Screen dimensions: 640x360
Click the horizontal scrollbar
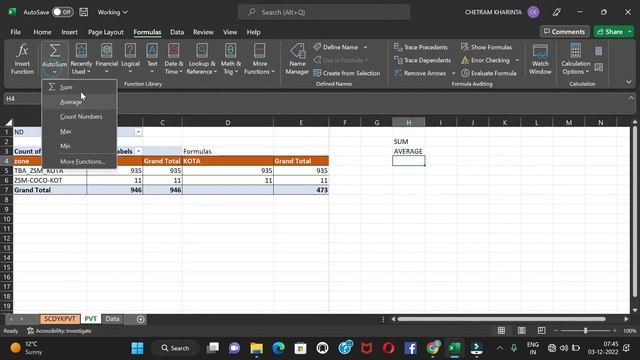tap(501, 319)
